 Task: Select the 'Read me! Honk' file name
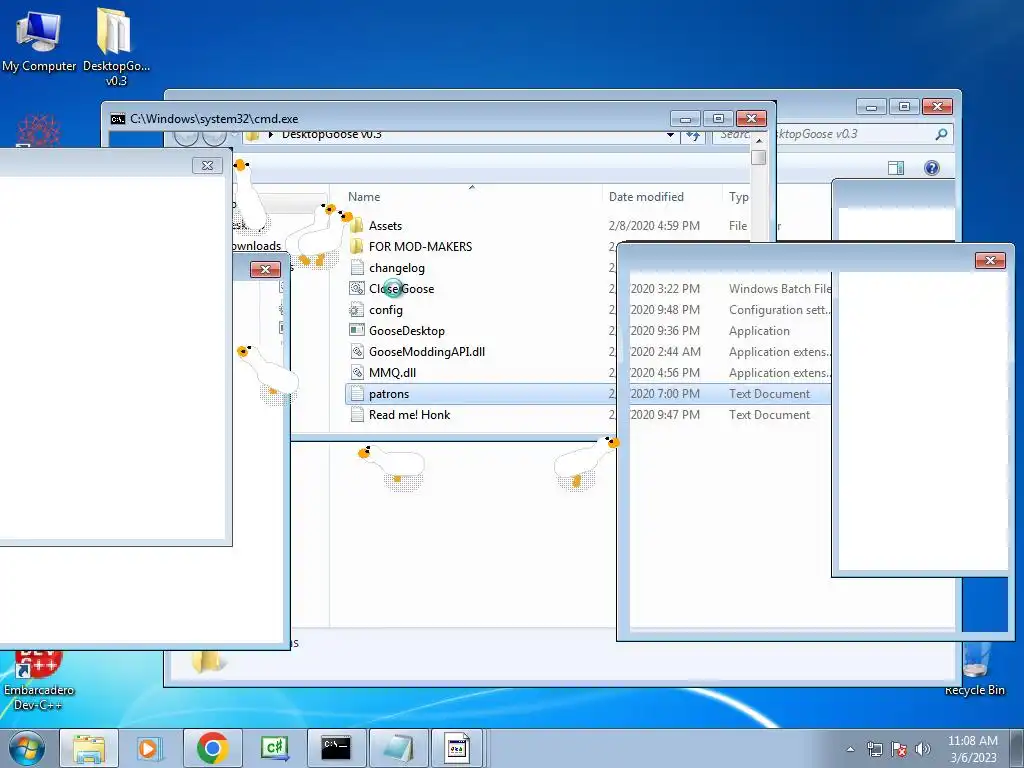(409, 415)
